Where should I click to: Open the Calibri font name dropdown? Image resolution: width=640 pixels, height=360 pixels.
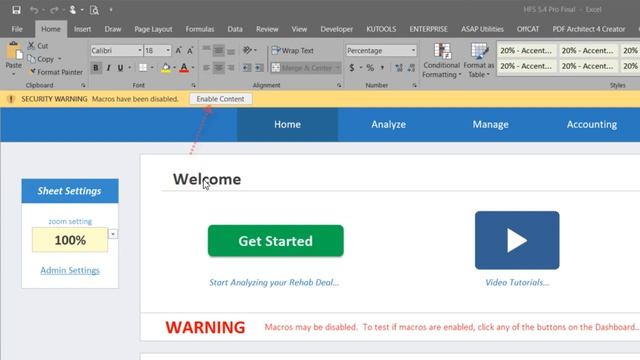click(x=140, y=51)
